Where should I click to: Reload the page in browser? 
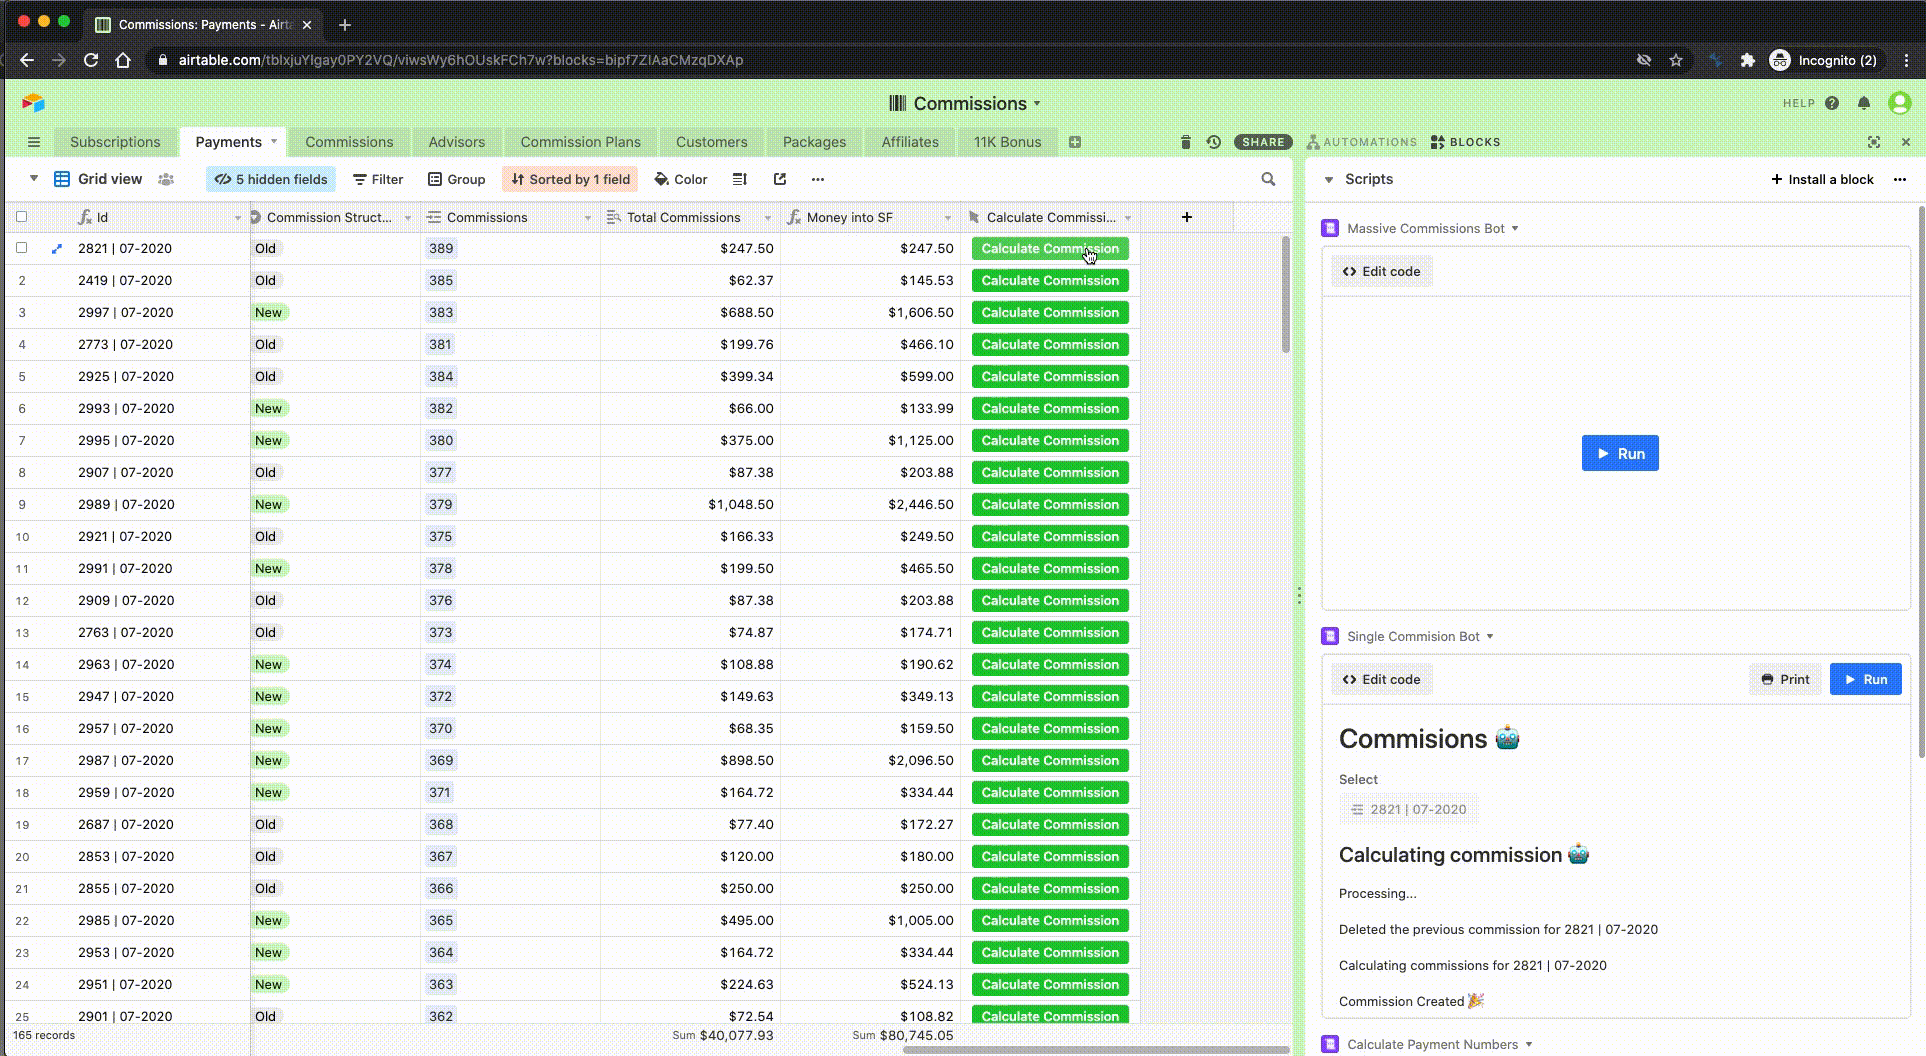[91, 60]
